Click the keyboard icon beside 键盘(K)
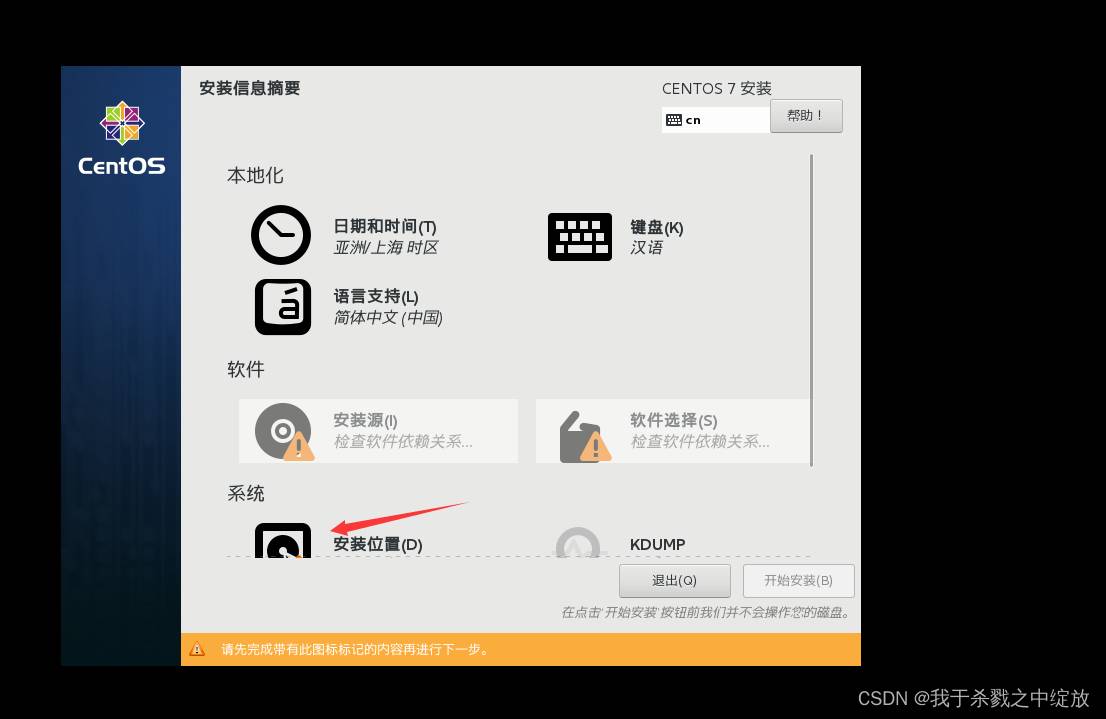 pyautogui.click(x=579, y=237)
